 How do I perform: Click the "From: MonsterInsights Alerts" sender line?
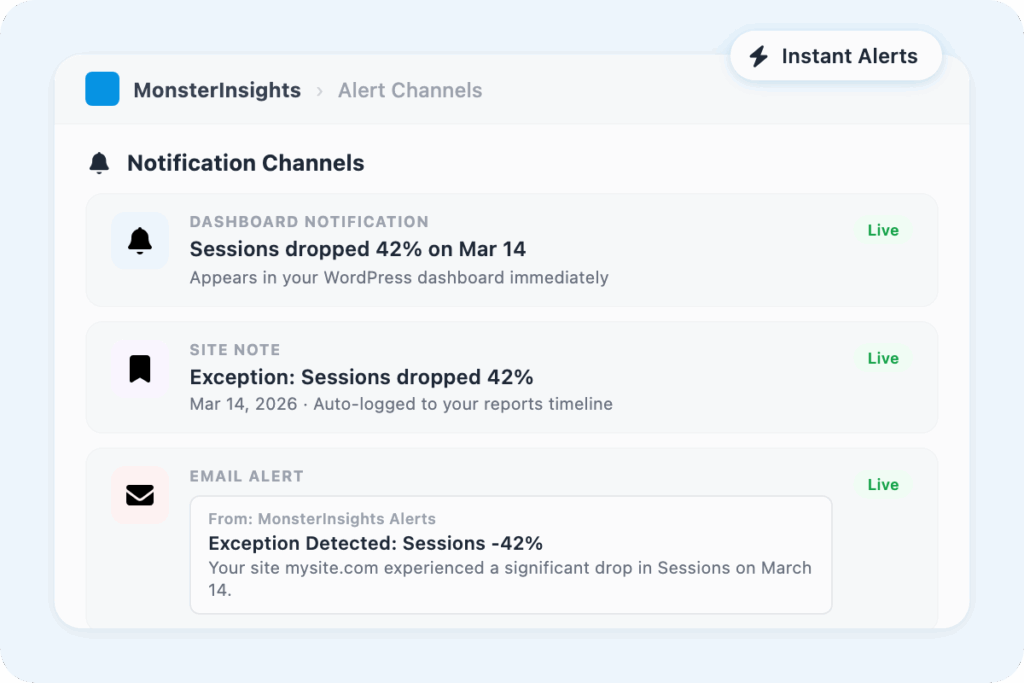click(x=322, y=519)
